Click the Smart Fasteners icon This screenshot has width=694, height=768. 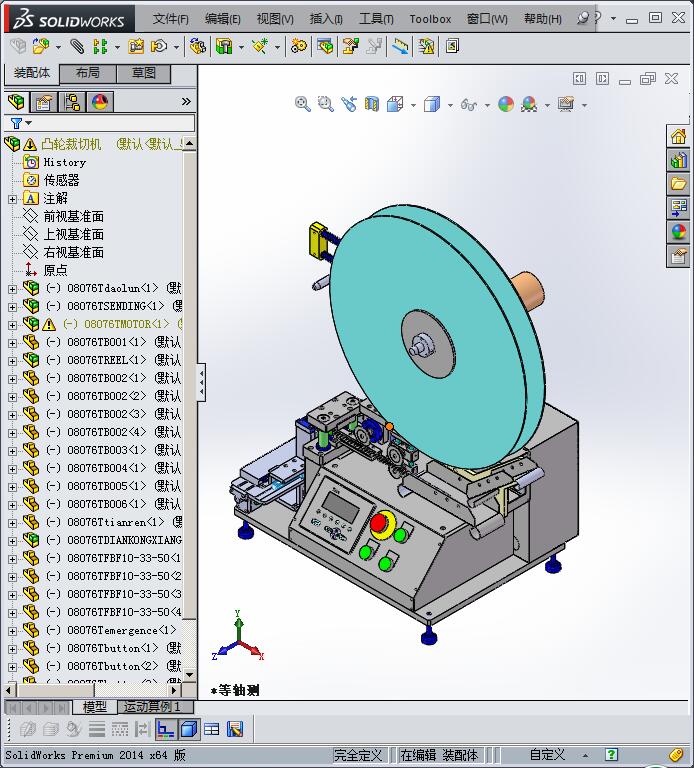pos(136,47)
